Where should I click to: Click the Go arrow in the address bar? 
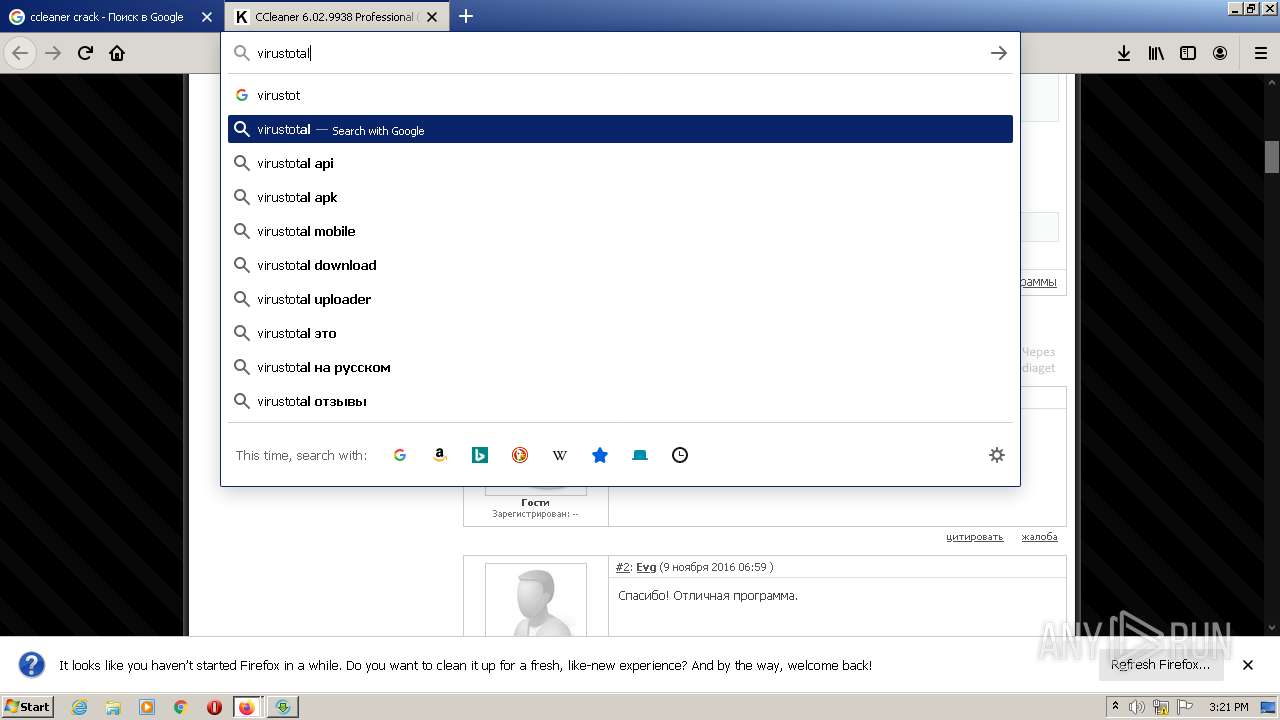coord(998,53)
